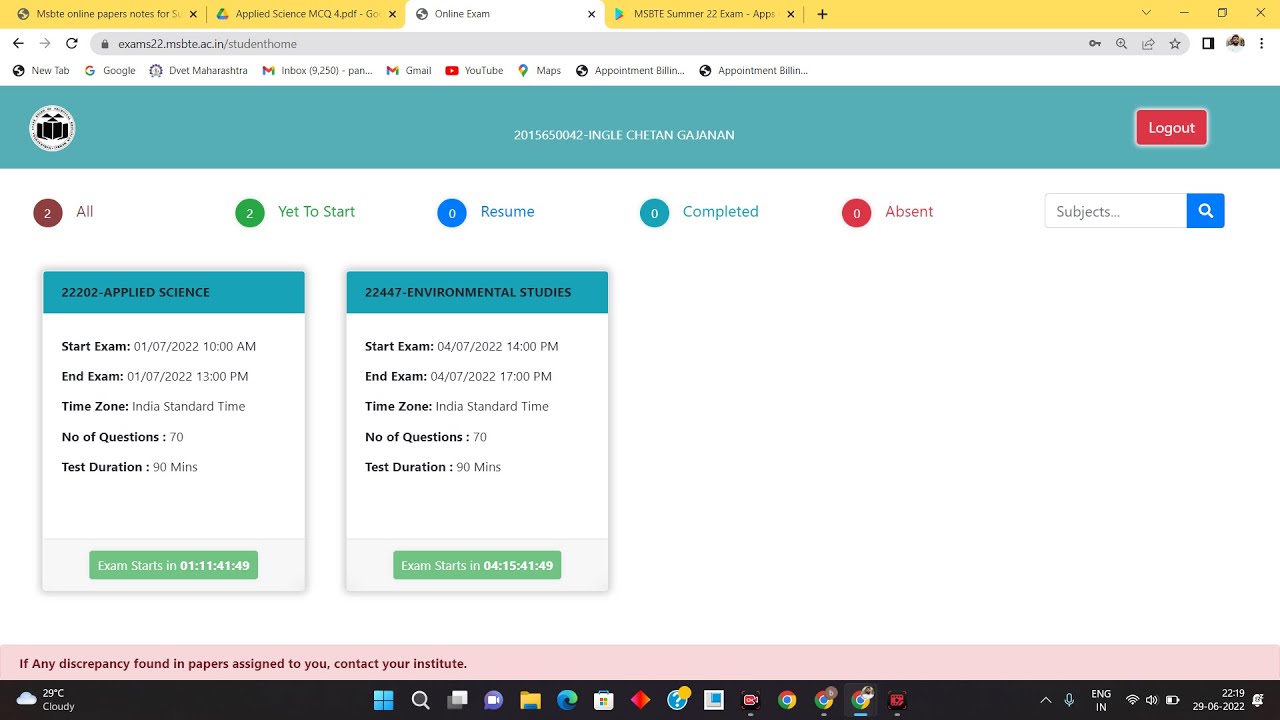The height and width of the screenshot is (720, 1280).
Task: Click the share page icon
Action: click(x=1148, y=43)
